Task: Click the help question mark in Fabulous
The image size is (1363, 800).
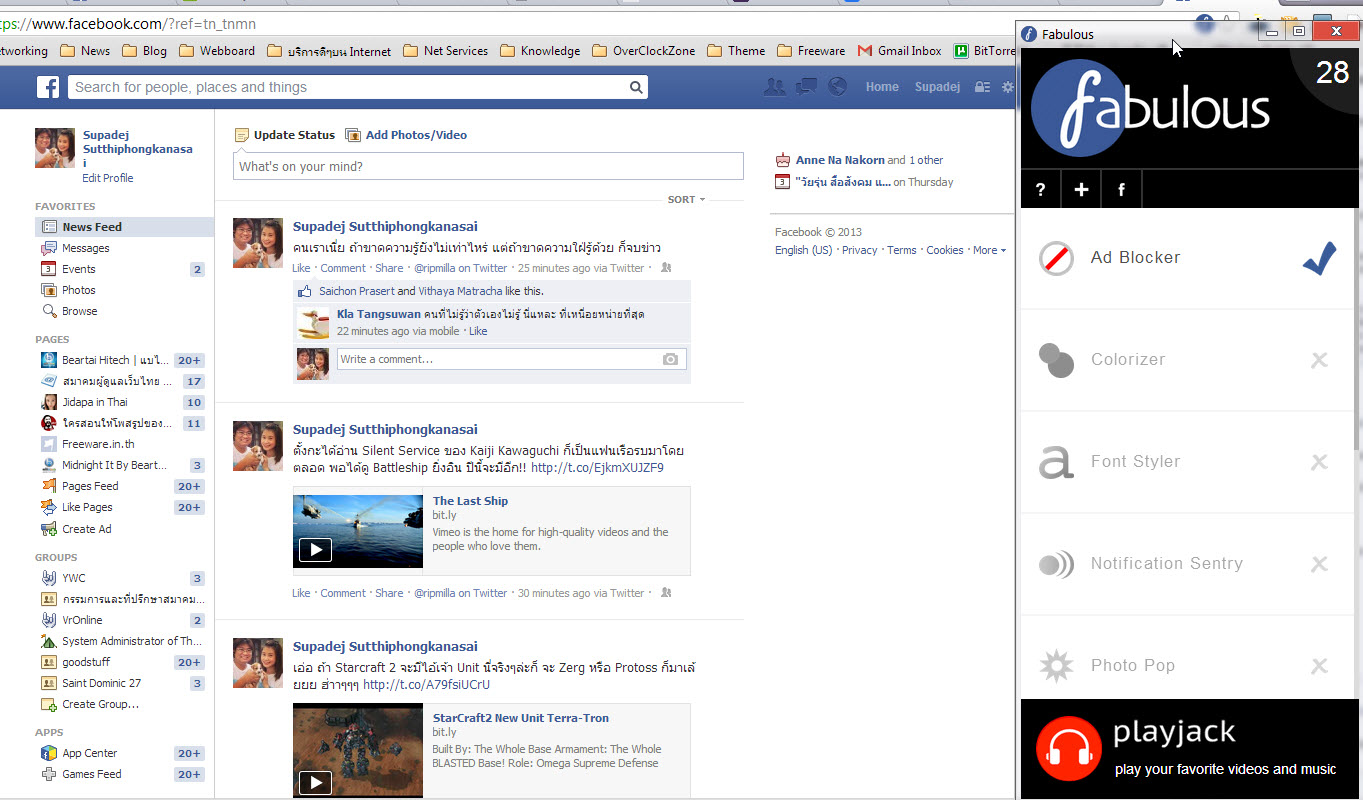Action: [1041, 189]
